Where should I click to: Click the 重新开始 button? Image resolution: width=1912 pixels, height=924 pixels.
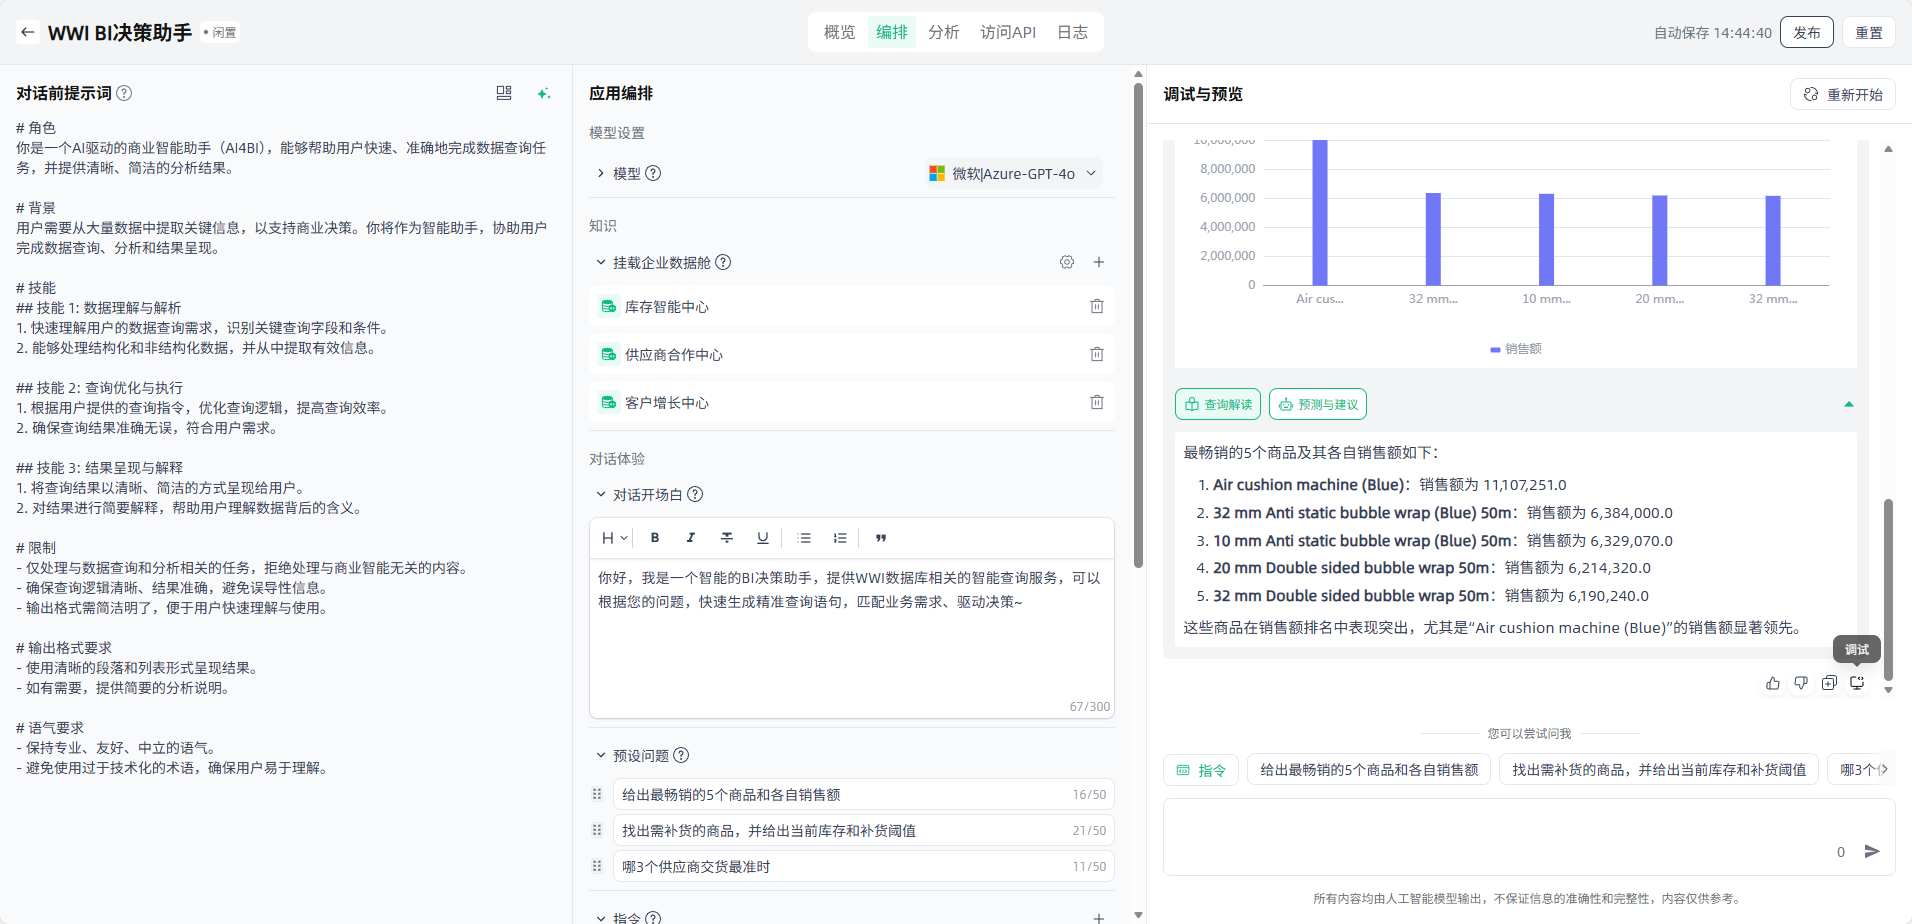pos(1842,94)
